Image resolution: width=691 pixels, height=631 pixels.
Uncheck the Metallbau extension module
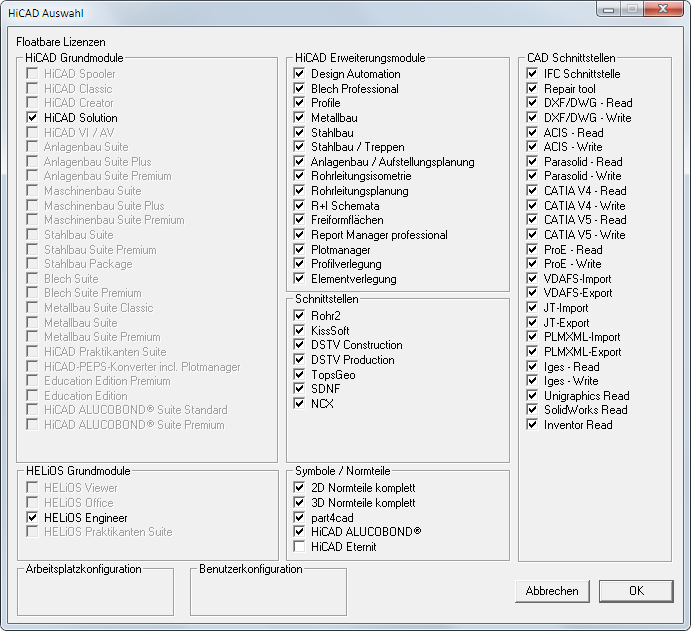(x=299, y=118)
